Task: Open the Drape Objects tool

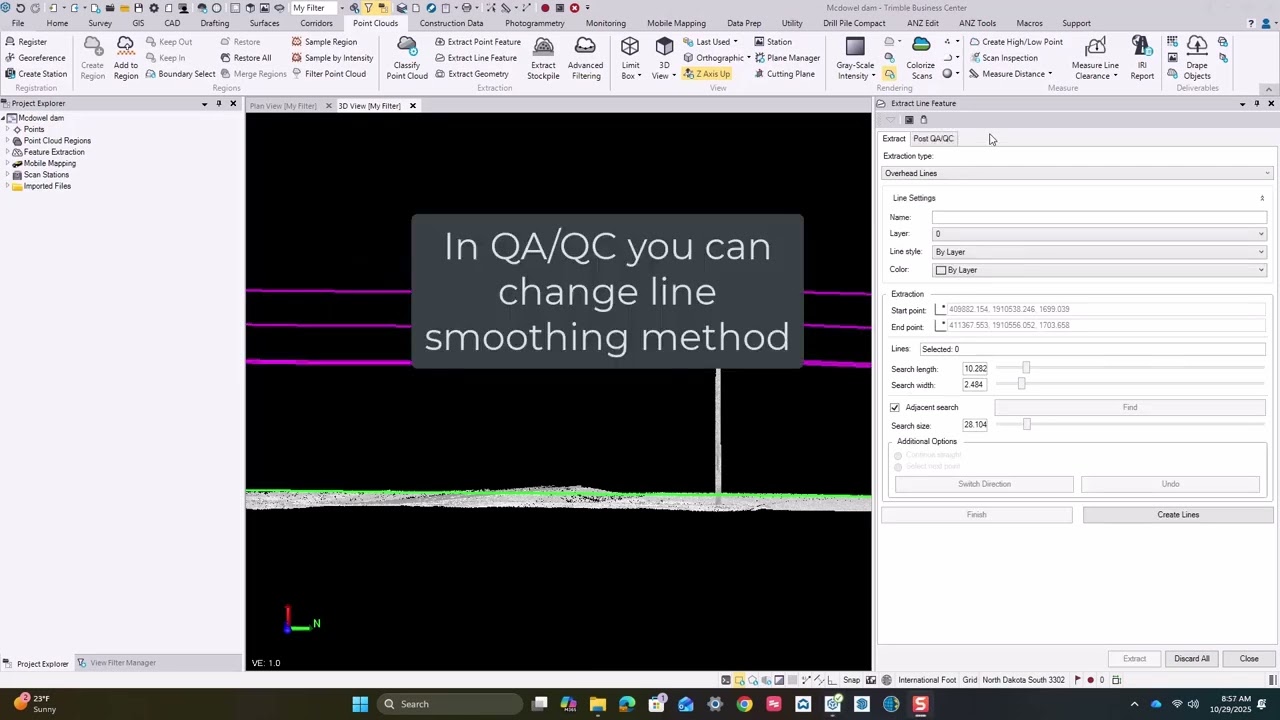Action: coord(1197,58)
